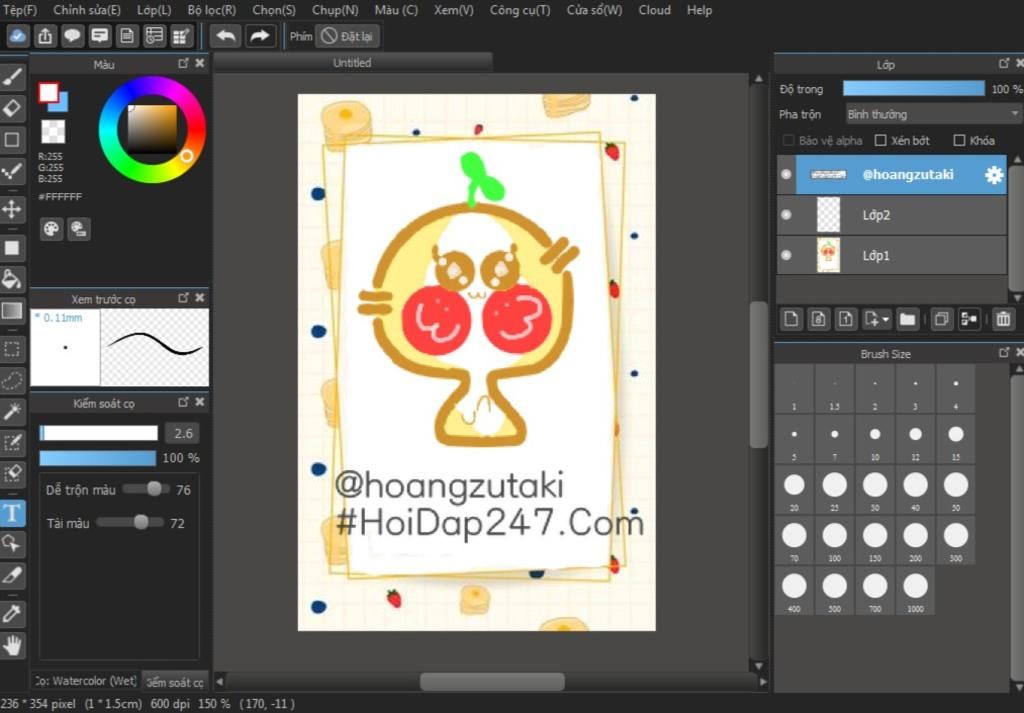Viewport: 1024px width, 713px height.
Task: Select the Brush tool
Action: 12,77
